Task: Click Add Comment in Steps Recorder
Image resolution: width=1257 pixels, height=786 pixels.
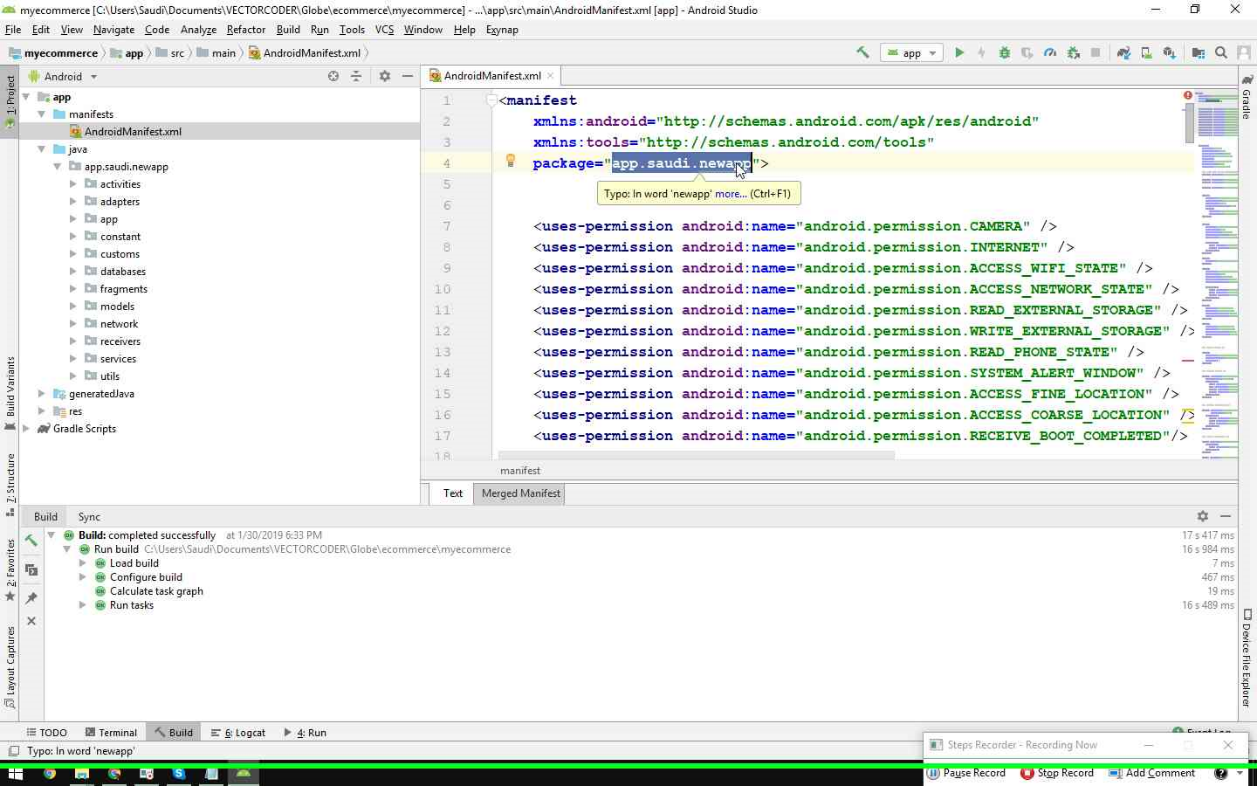Action: [1151, 773]
